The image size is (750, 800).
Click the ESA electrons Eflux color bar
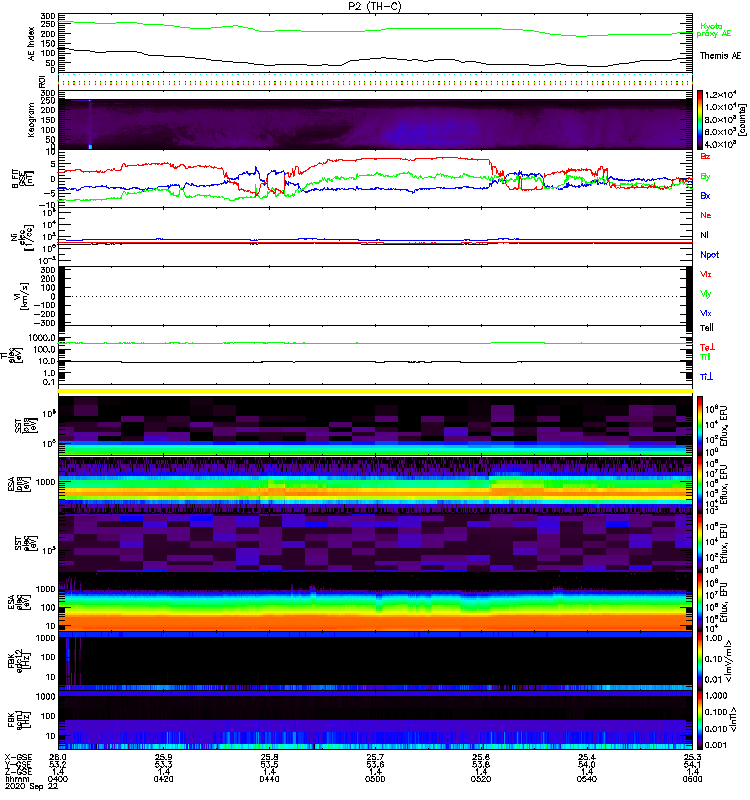tap(700, 603)
